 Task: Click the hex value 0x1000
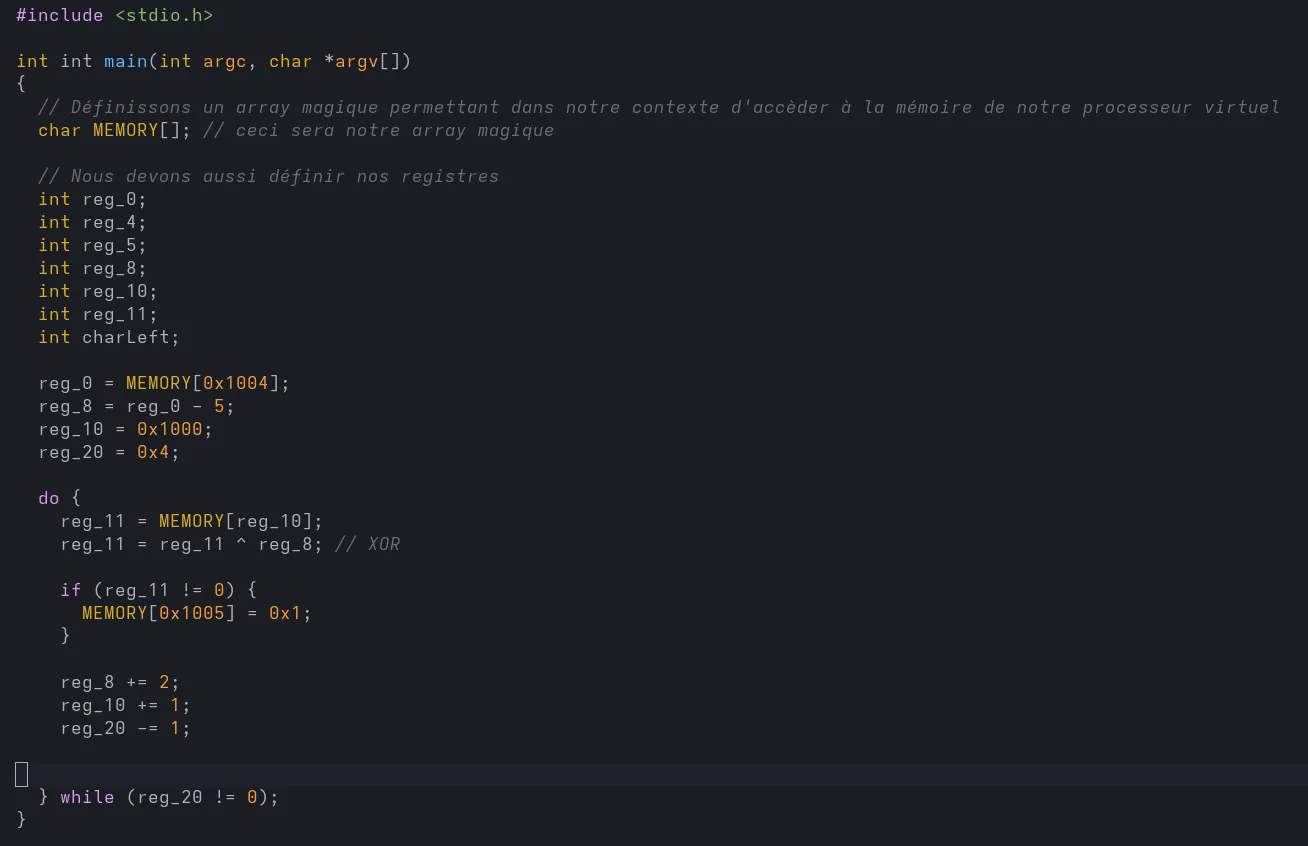click(169, 429)
